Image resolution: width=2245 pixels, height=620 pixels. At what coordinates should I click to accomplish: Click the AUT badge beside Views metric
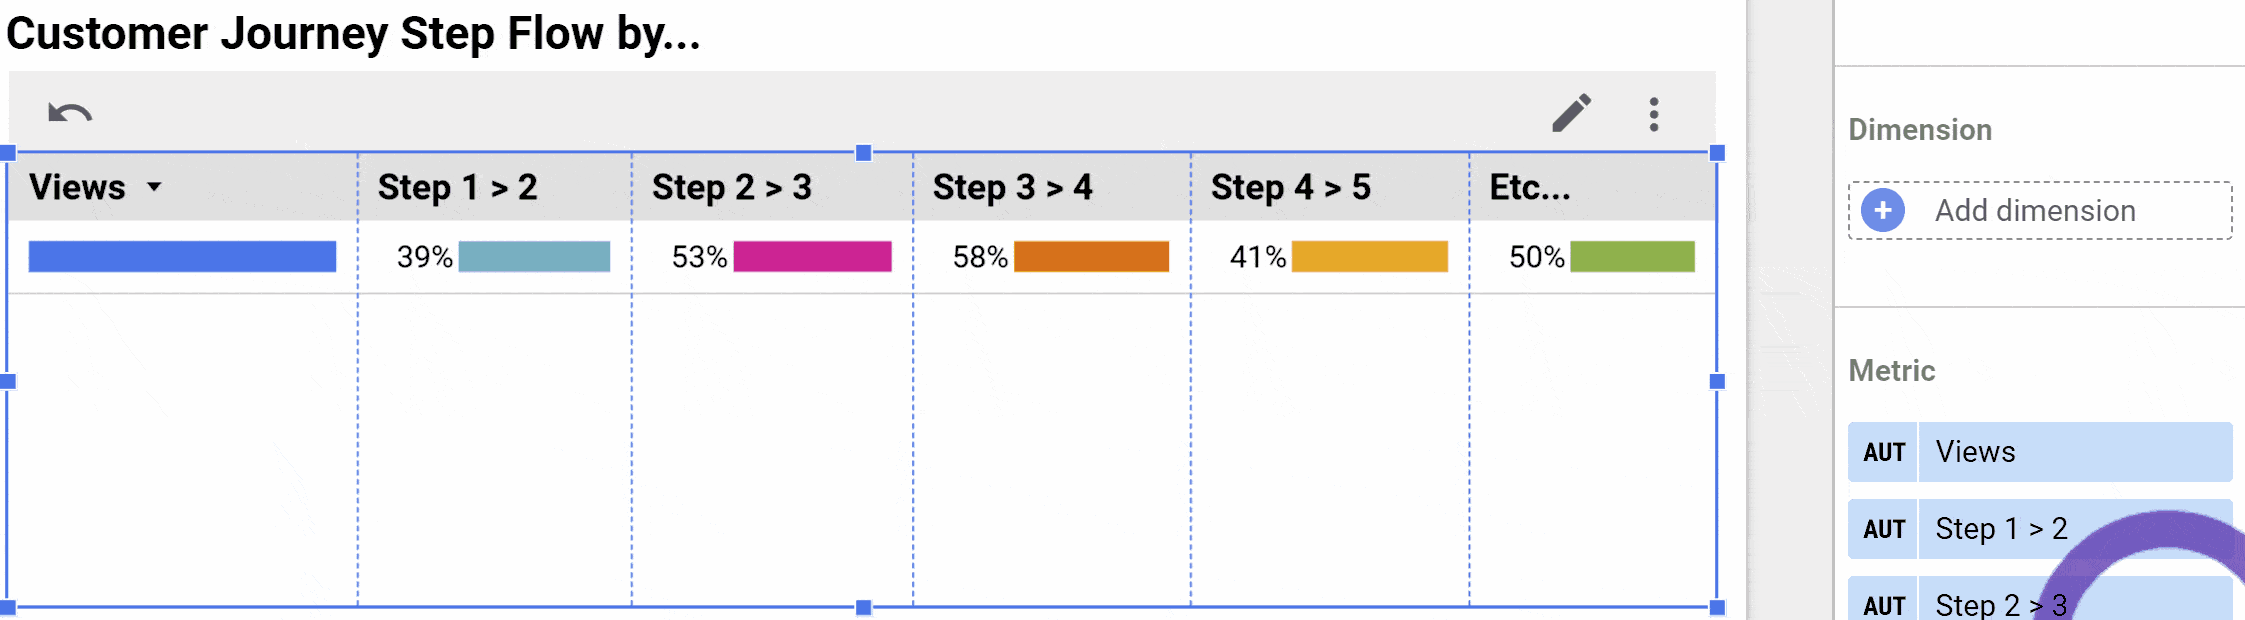click(x=1883, y=452)
